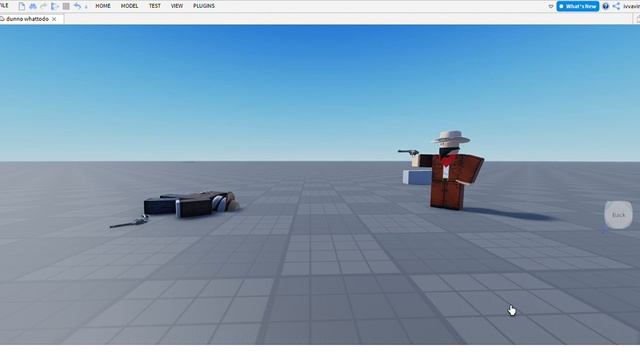The height and width of the screenshot is (360, 640).
Task: Switch to the VIEW ribbon tab
Action: pyautogui.click(x=177, y=6)
